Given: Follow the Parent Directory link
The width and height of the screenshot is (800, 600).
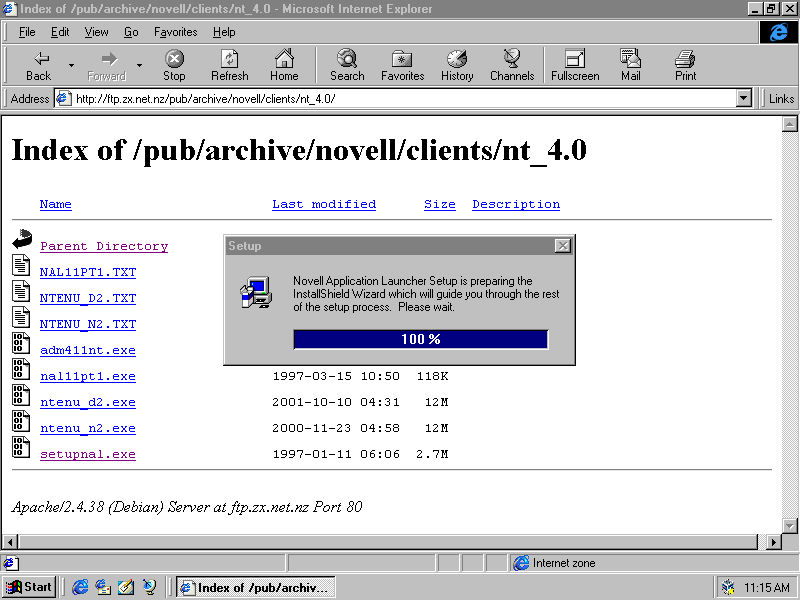Looking at the screenshot, I should tap(104, 246).
